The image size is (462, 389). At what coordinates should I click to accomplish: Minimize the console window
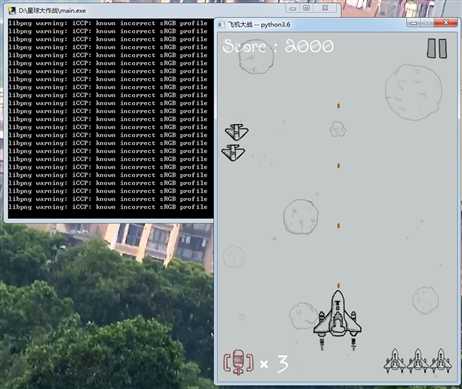coord(293,9)
